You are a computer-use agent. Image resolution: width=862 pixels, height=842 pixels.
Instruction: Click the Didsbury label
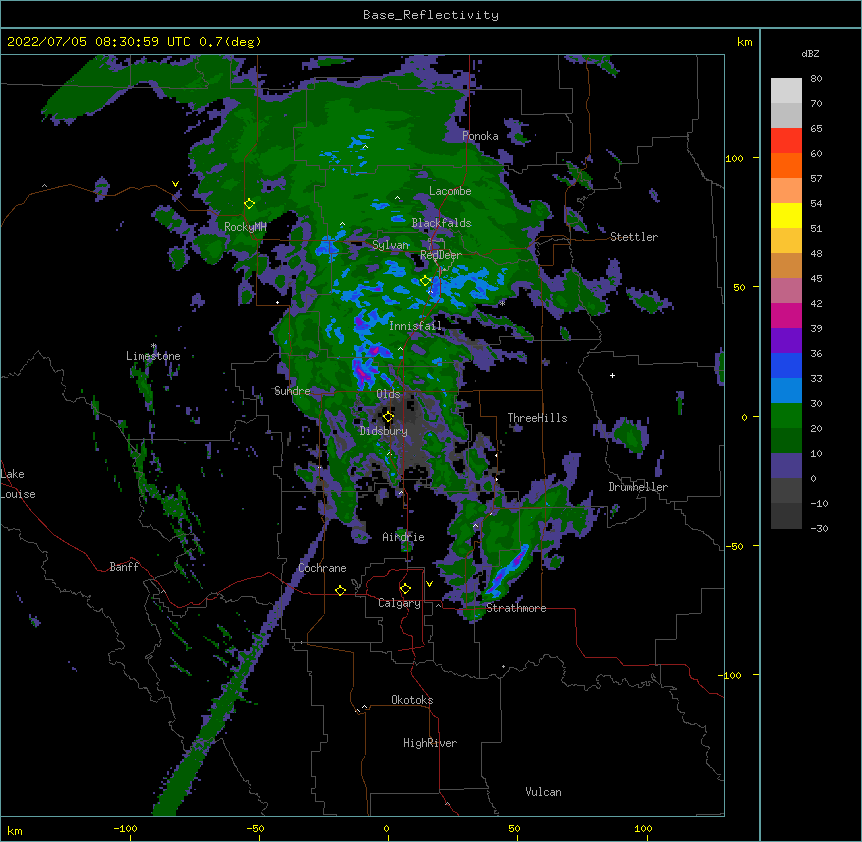(x=384, y=431)
